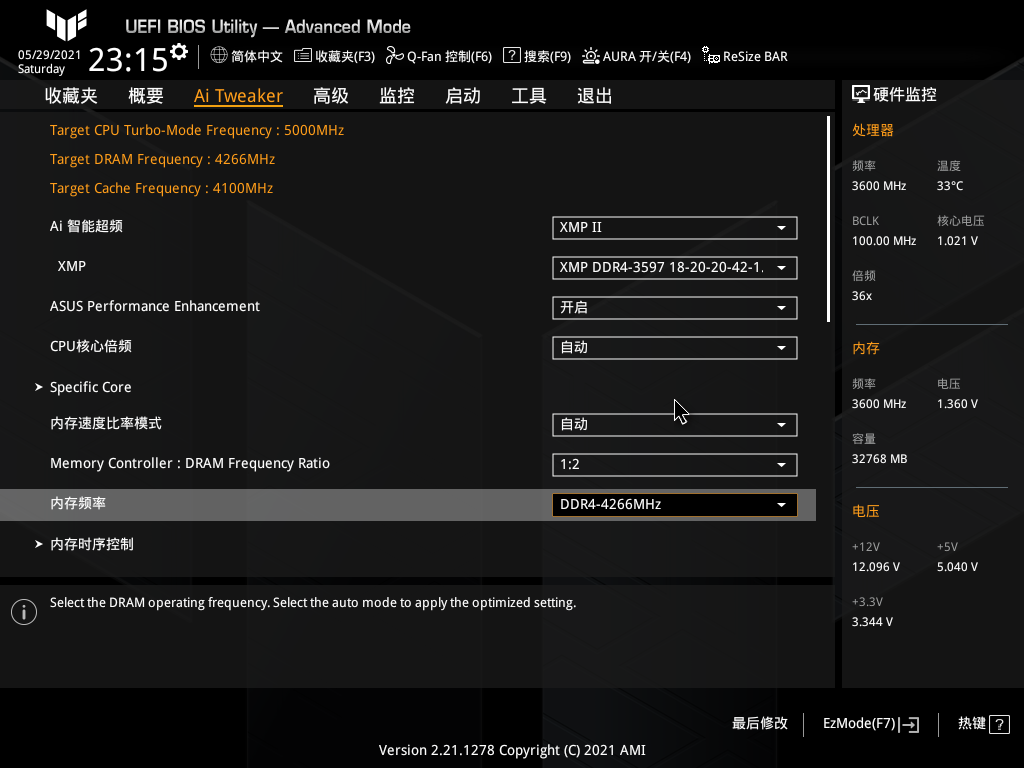1024x768 pixels.
Task: Click the 最后修改 button
Action: 760,724
